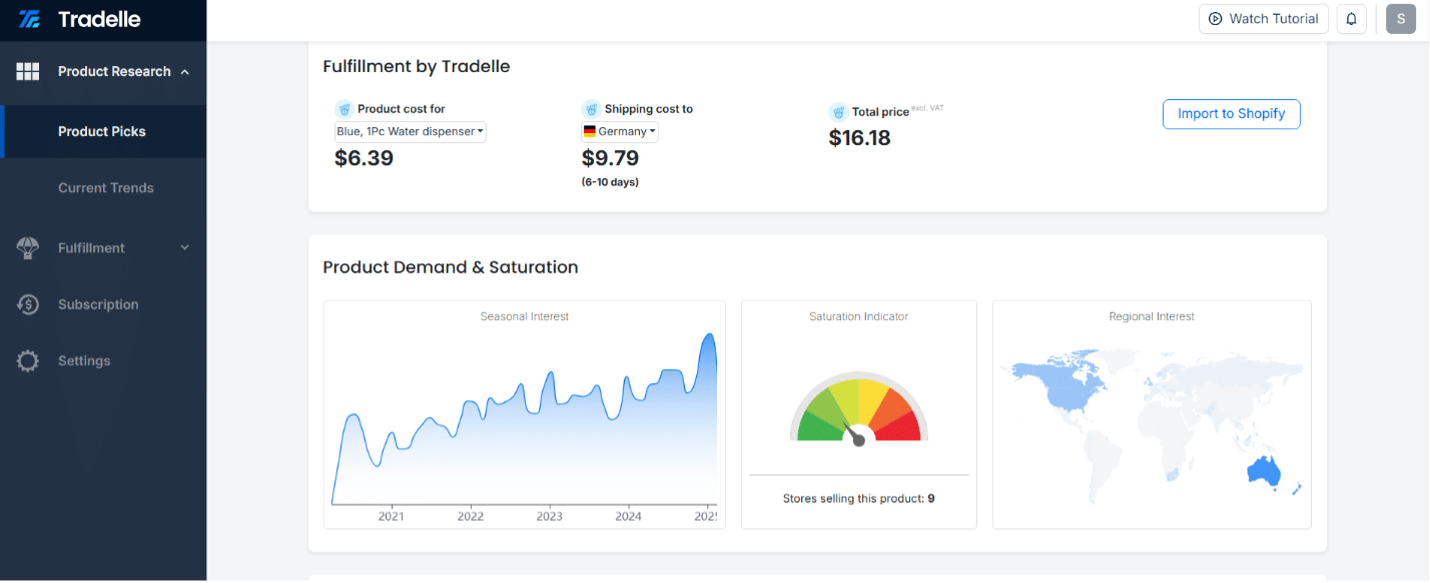The height and width of the screenshot is (583, 1430).
Task: Open the user avatar S menu
Action: pyautogui.click(x=1400, y=19)
